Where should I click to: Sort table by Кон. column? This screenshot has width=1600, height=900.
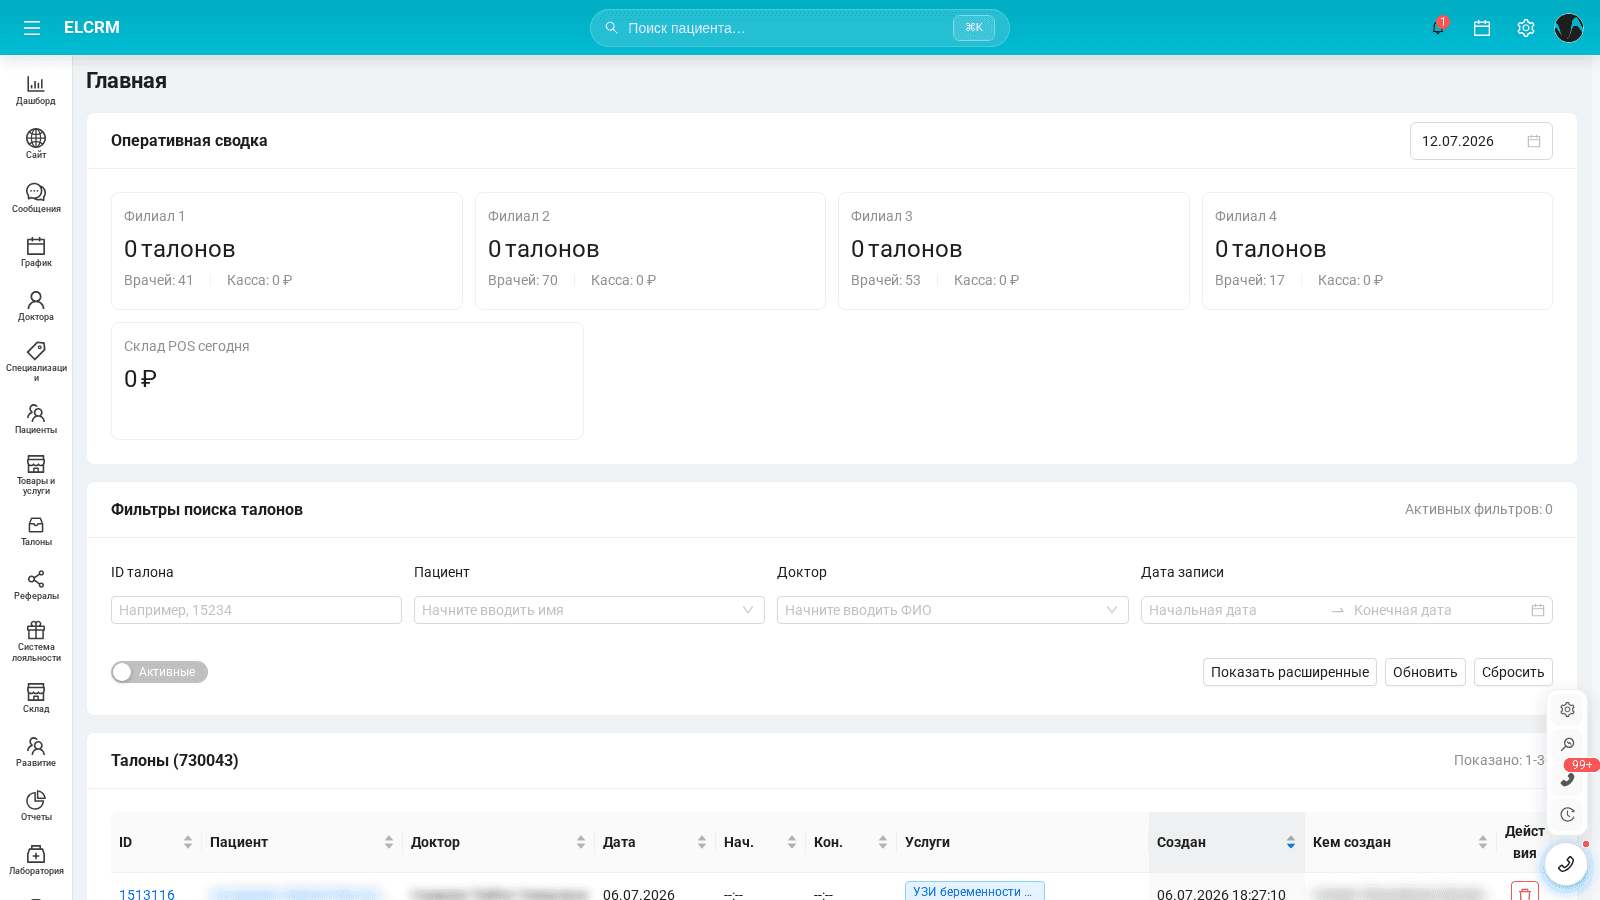(x=851, y=842)
